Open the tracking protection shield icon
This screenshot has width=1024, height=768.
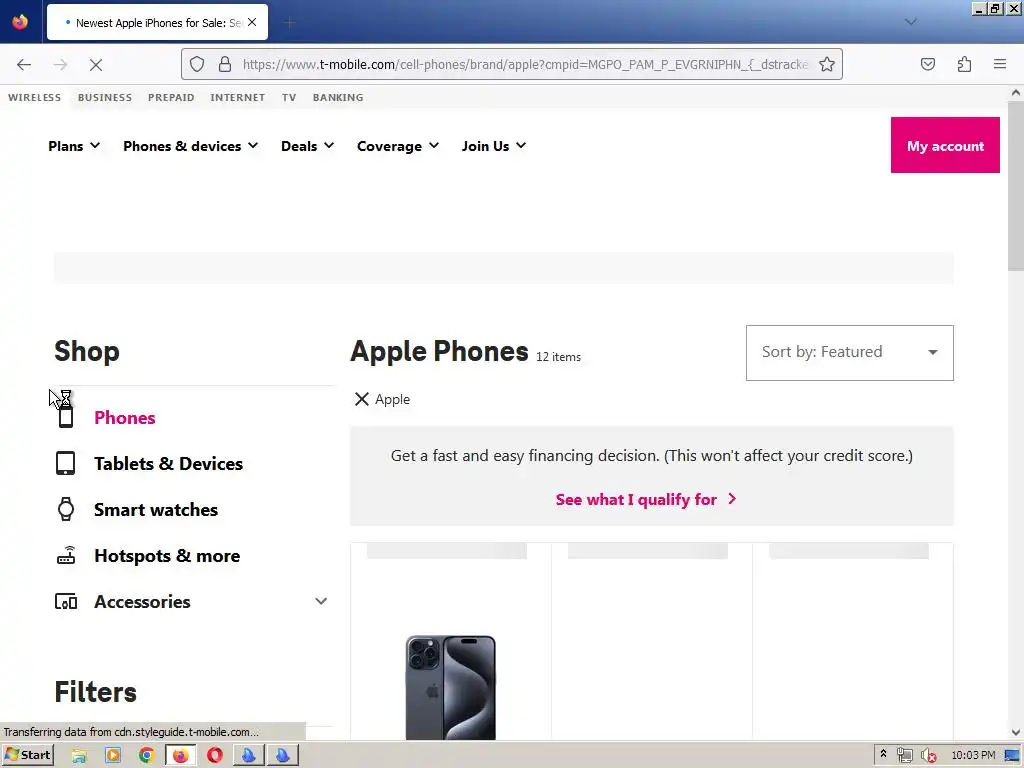click(x=197, y=64)
